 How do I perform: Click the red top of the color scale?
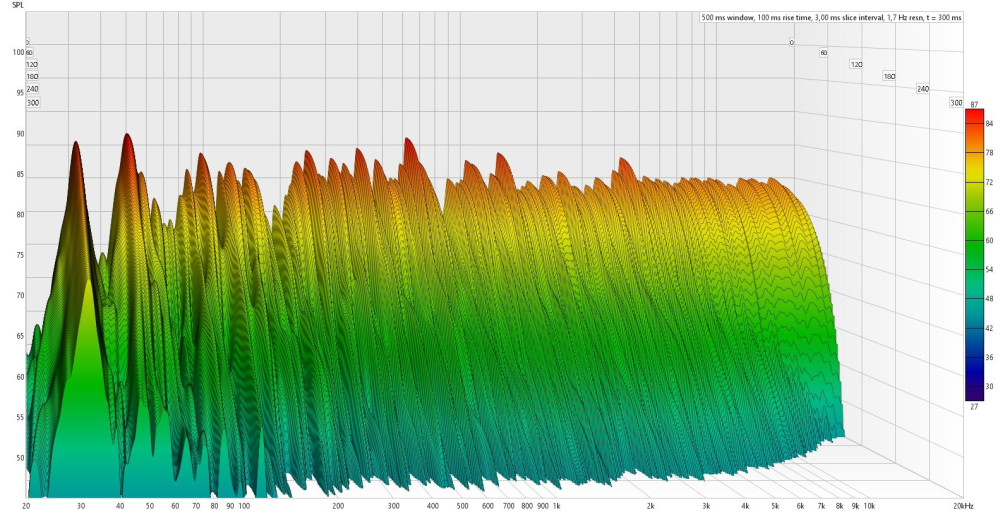(974, 113)
